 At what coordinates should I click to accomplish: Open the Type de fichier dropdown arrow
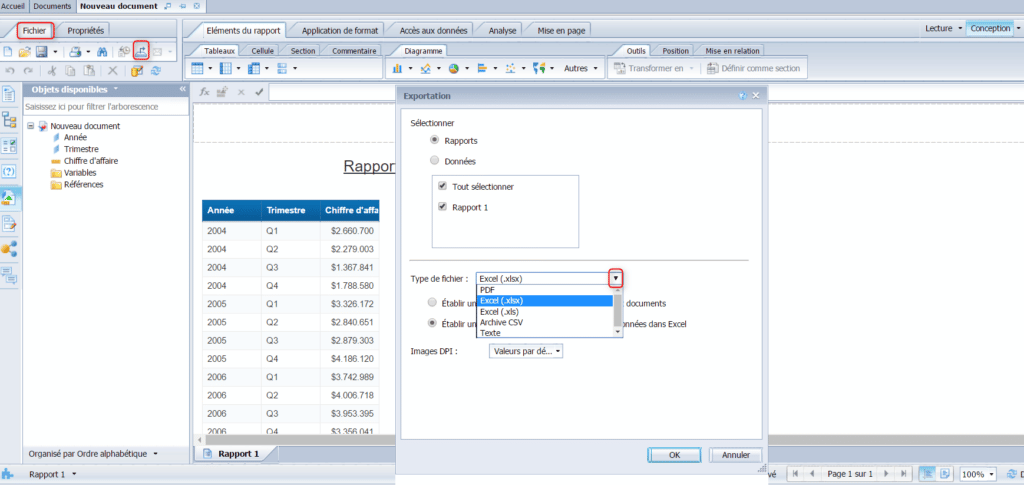point(616,279)
